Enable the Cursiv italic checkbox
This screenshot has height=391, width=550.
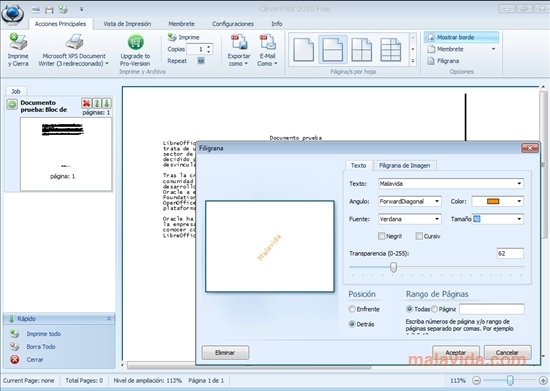(419, 236)
